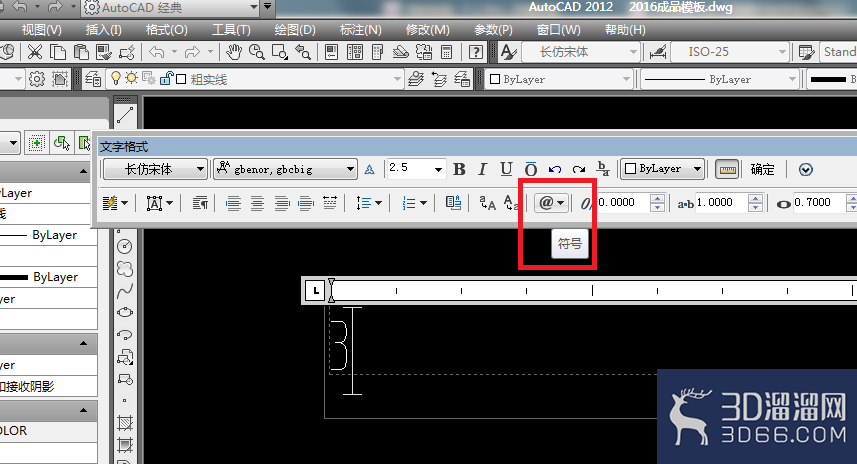The width and height of the screenshot is (857, 464).
Task: Click Center text alignment button
Action: click(x=257, y=203)
